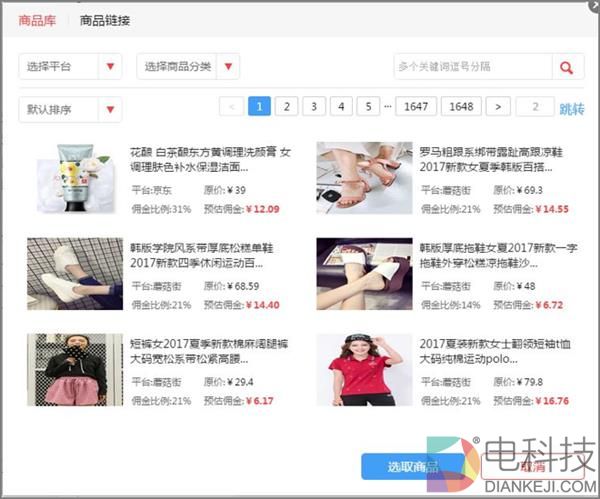Select page 5 in pagination
The image size is (600, 499).
368,106
